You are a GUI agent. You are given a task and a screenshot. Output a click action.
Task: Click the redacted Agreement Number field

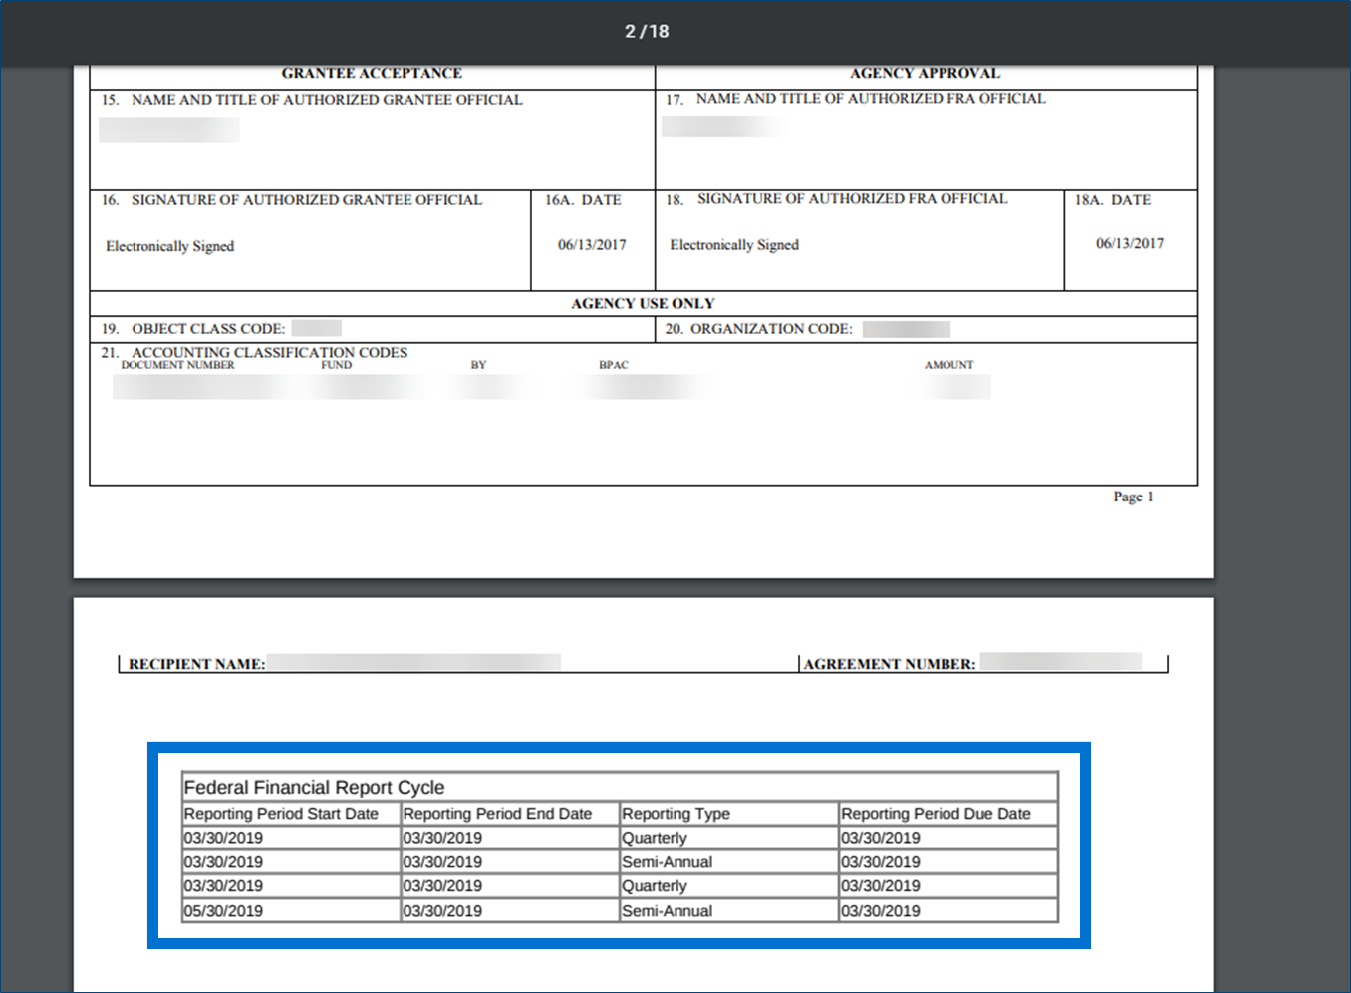(1060, 661)
